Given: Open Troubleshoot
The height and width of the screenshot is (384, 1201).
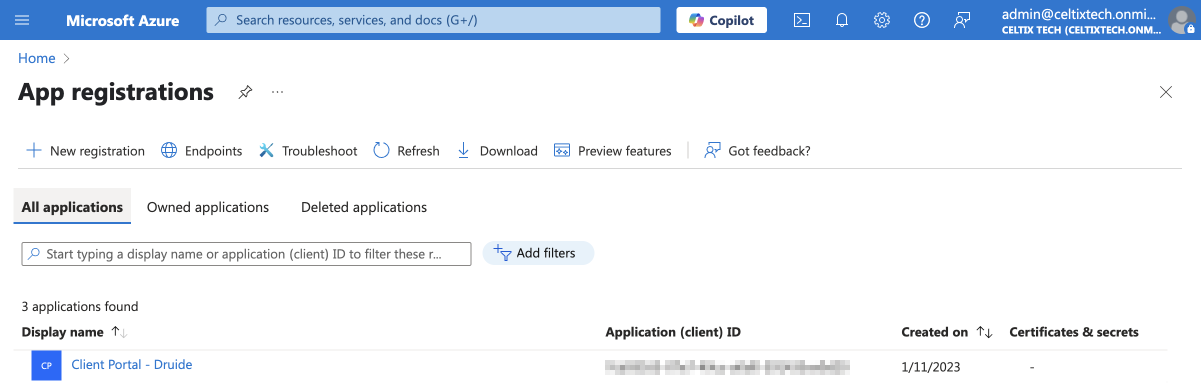Looking at the screenshot, I should point(308,151).
